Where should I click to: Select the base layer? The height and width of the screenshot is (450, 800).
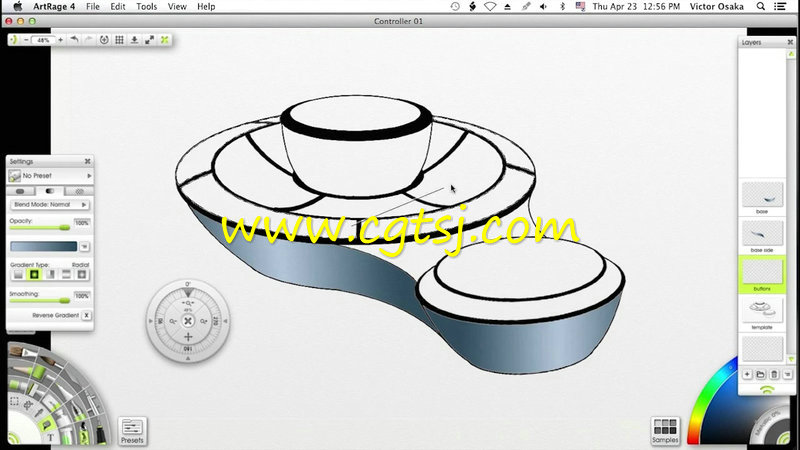pos(762,197)
